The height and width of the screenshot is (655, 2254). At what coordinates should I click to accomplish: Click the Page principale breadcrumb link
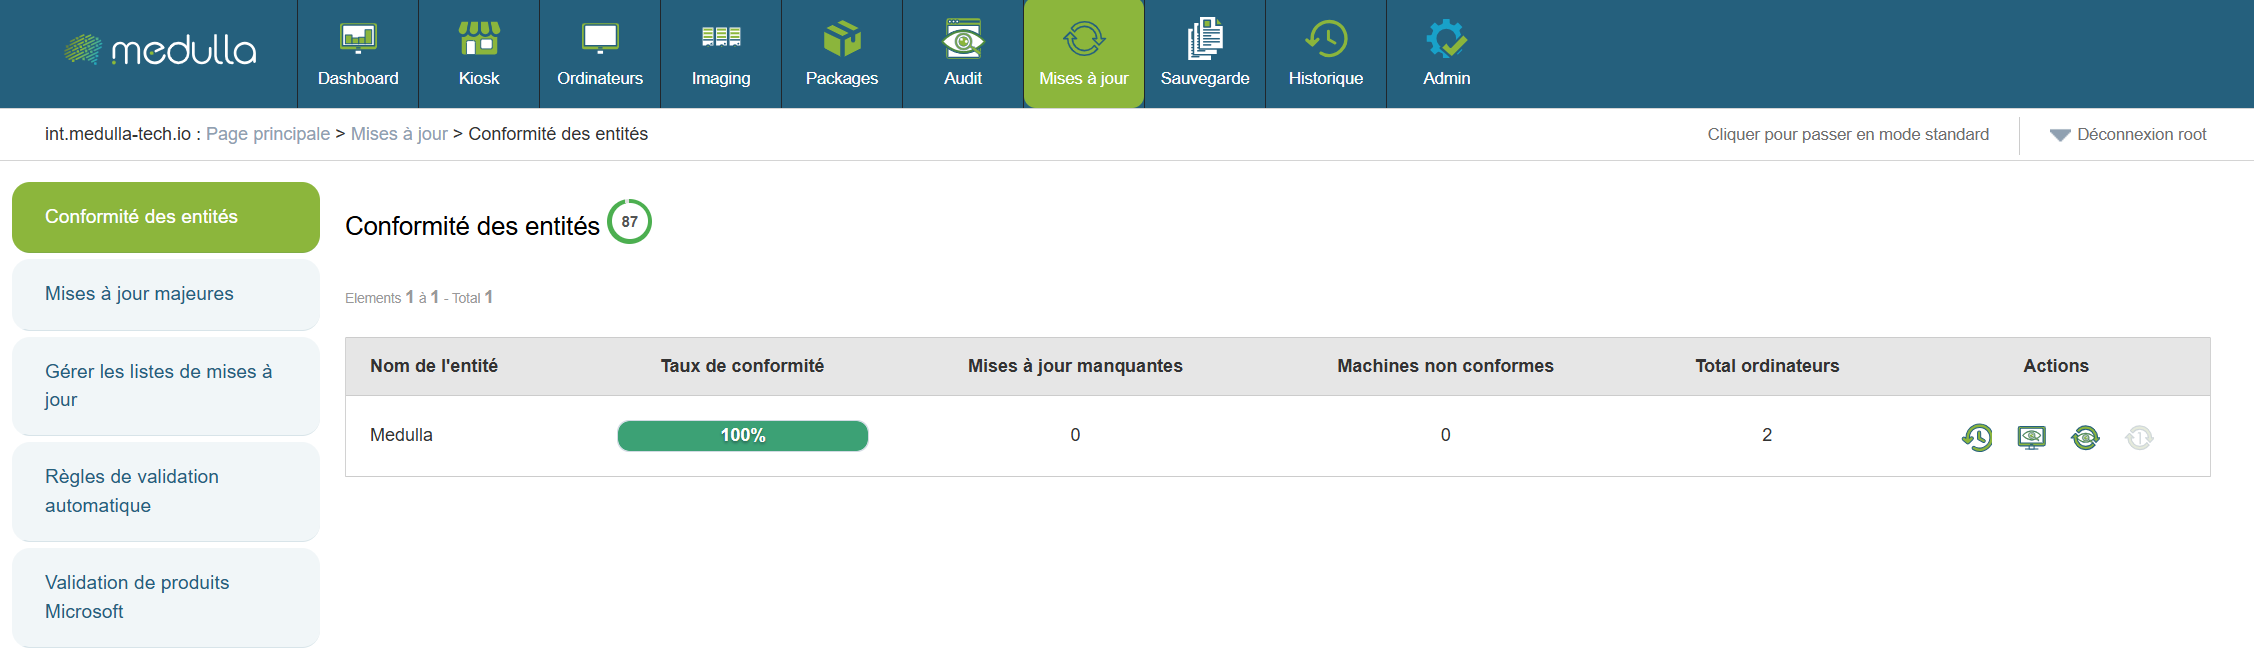click(x=267, y=134)
